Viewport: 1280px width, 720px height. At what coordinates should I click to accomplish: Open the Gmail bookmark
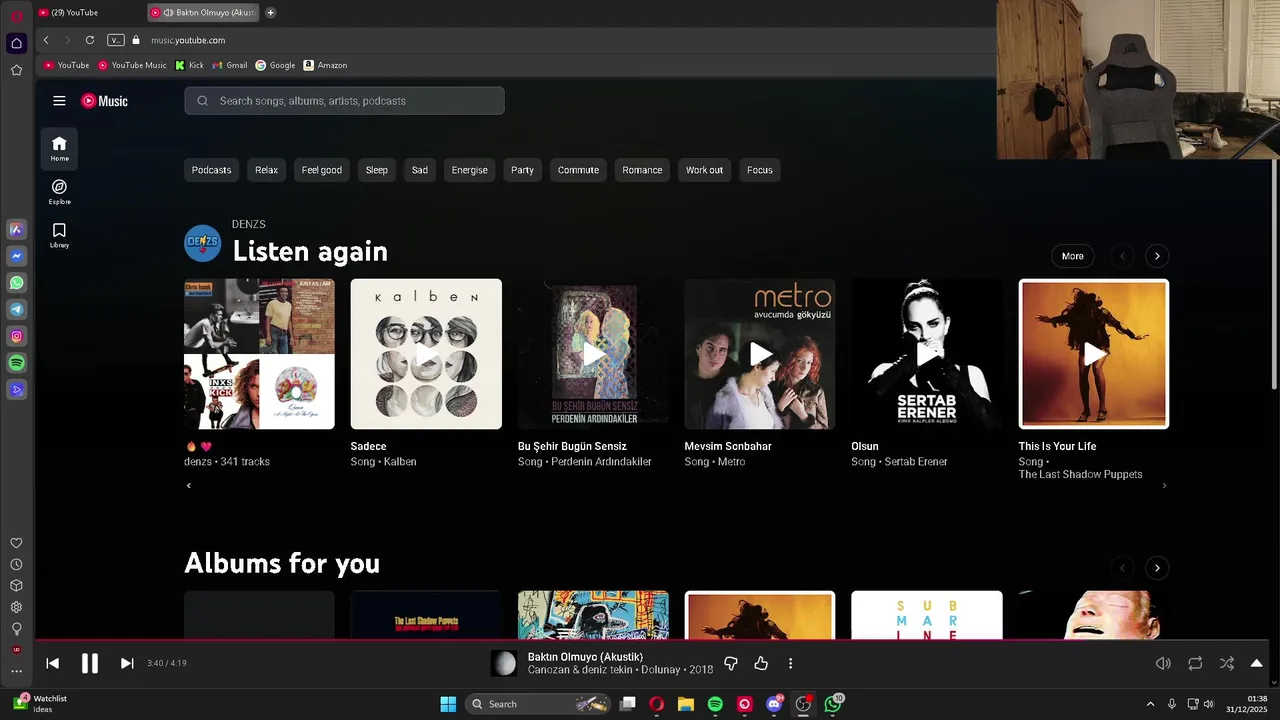[230, 65]
